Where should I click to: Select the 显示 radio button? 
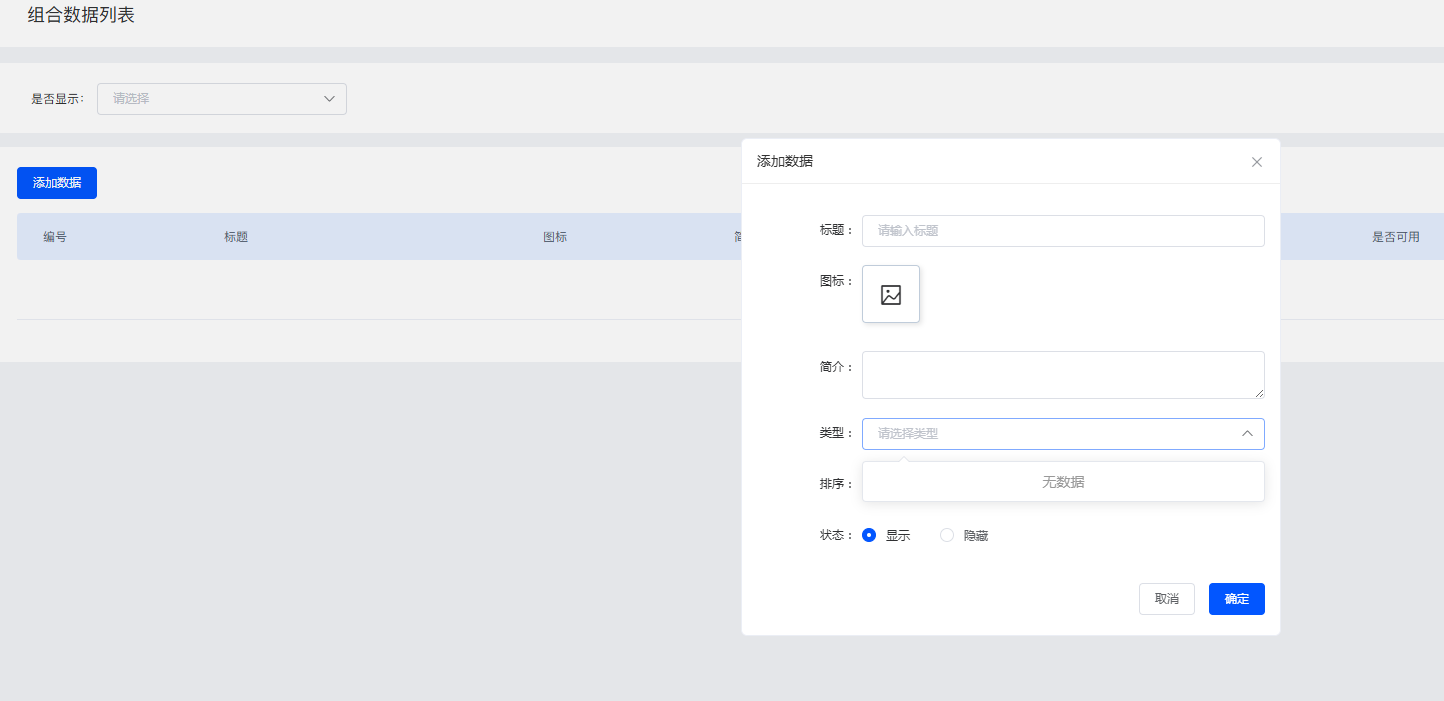(869, 535)
